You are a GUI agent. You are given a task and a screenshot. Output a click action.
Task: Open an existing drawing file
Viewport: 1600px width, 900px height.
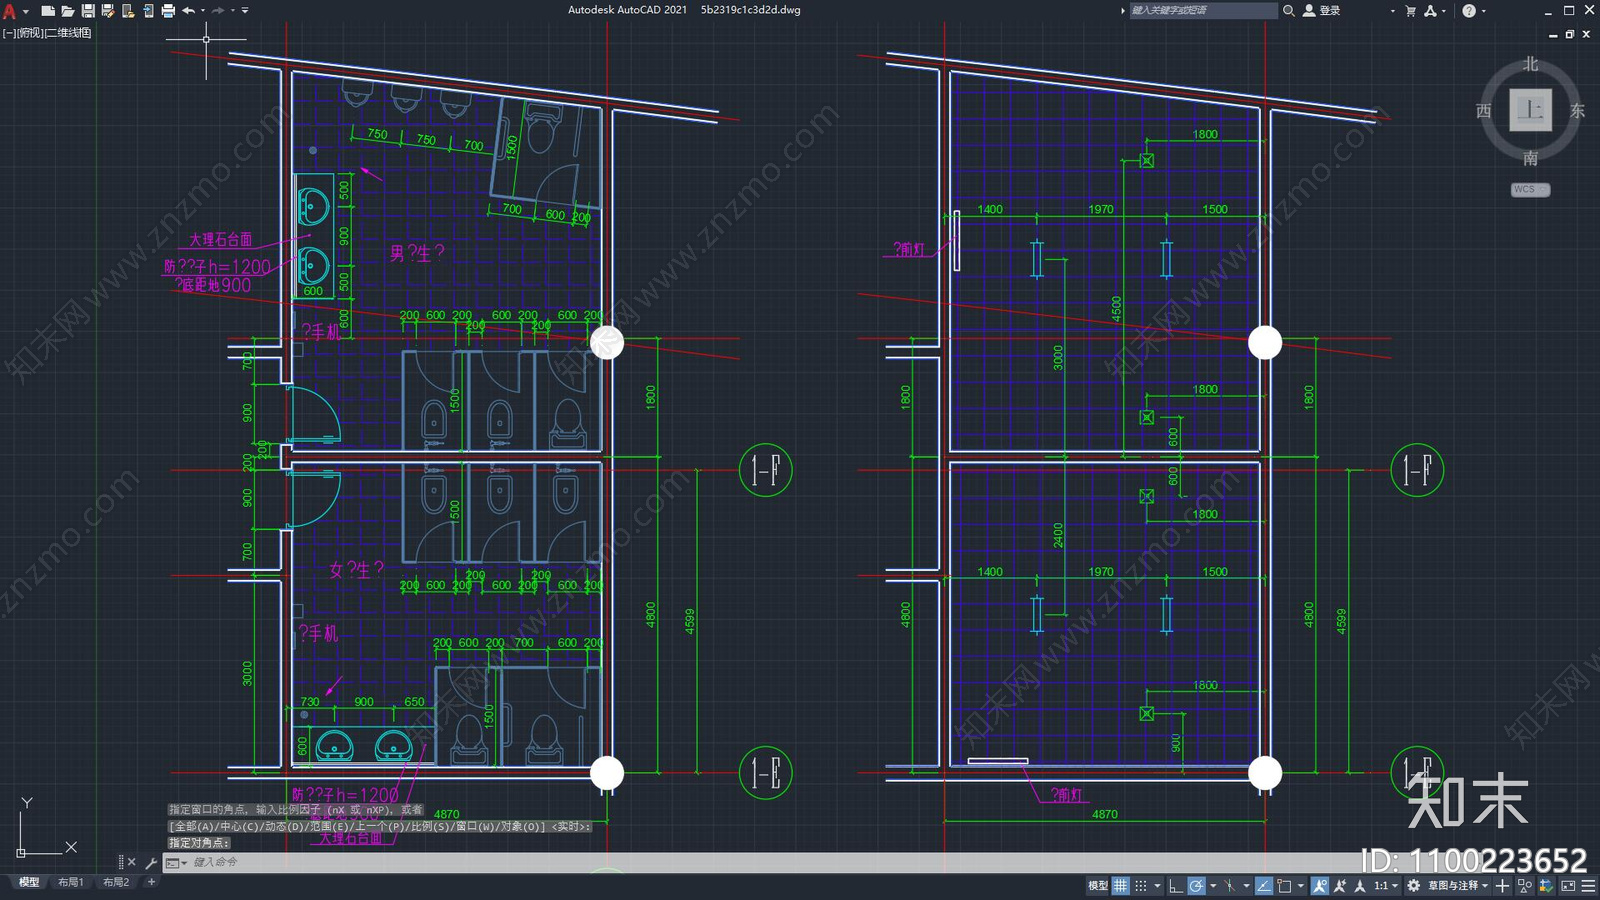[x=68, y=11]
